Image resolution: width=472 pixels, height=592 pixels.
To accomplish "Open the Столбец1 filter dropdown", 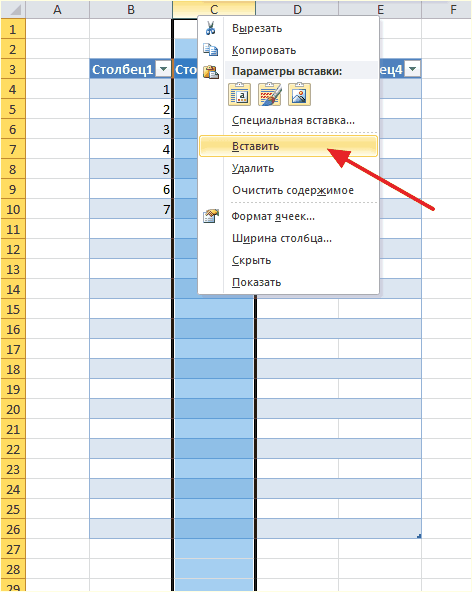I will 164,69.
